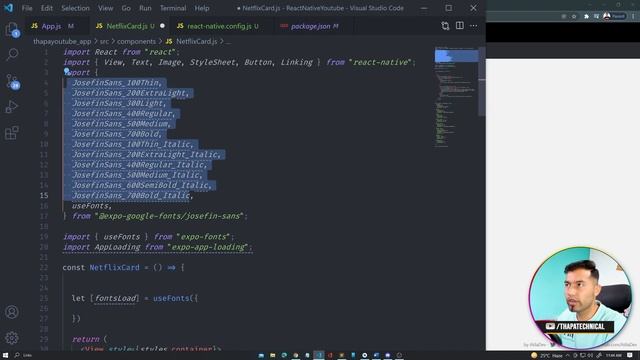The height and width of the screenshot is (360, 640).
Task: Click the VS Code logo icon
Action: (8, 8)
